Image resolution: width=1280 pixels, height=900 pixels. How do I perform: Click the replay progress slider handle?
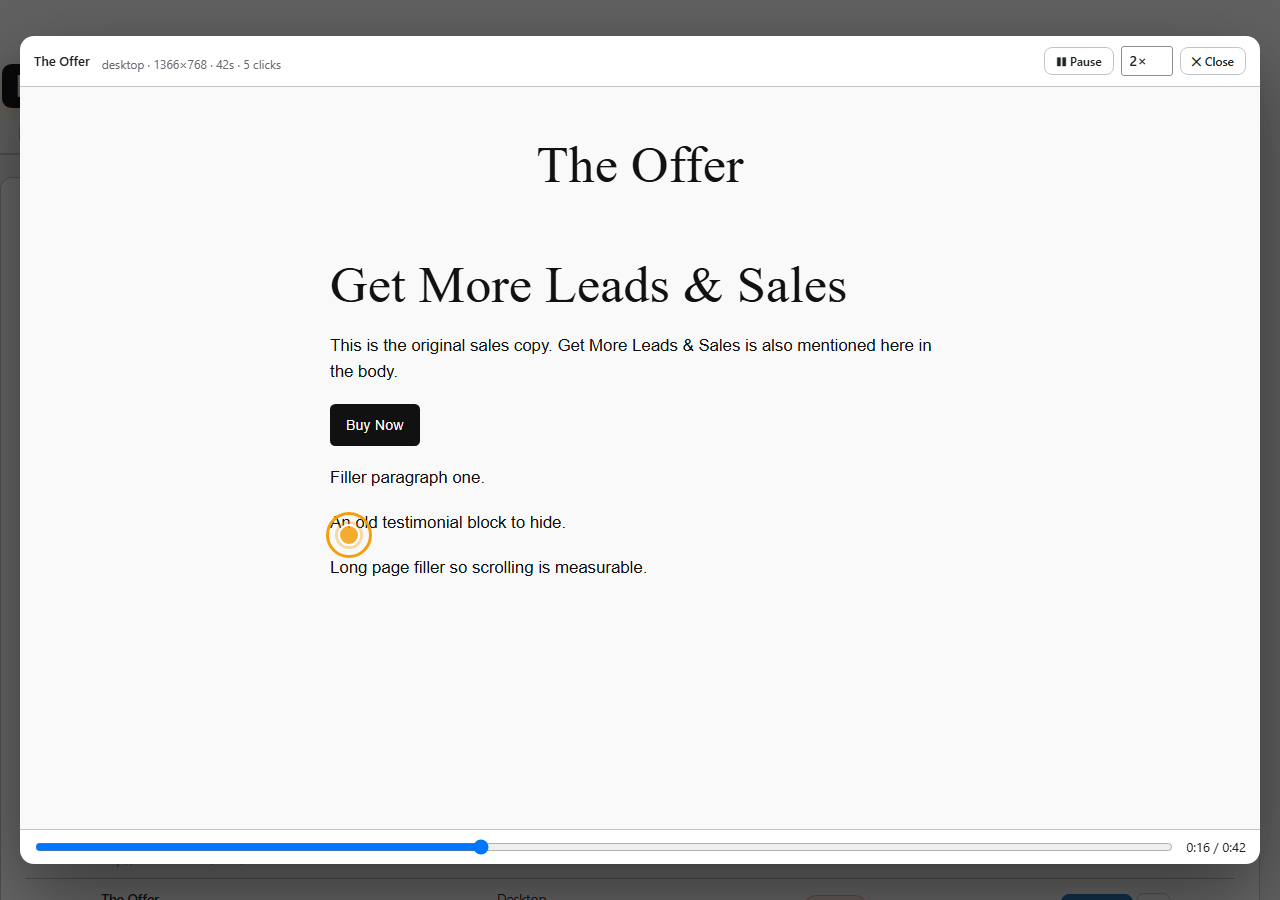(x=481, y=847)
